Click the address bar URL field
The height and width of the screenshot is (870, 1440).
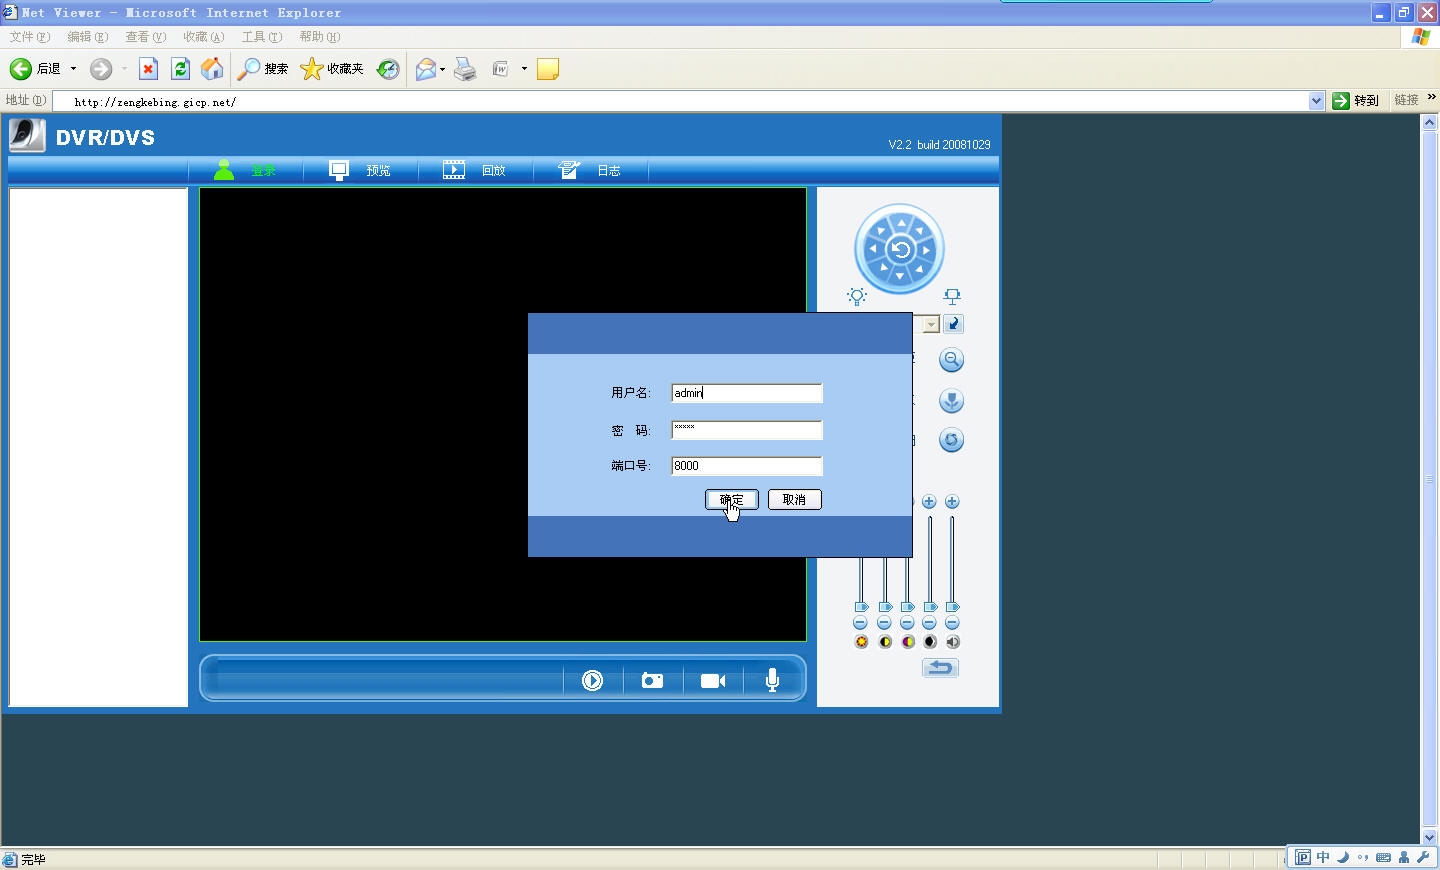690,101
